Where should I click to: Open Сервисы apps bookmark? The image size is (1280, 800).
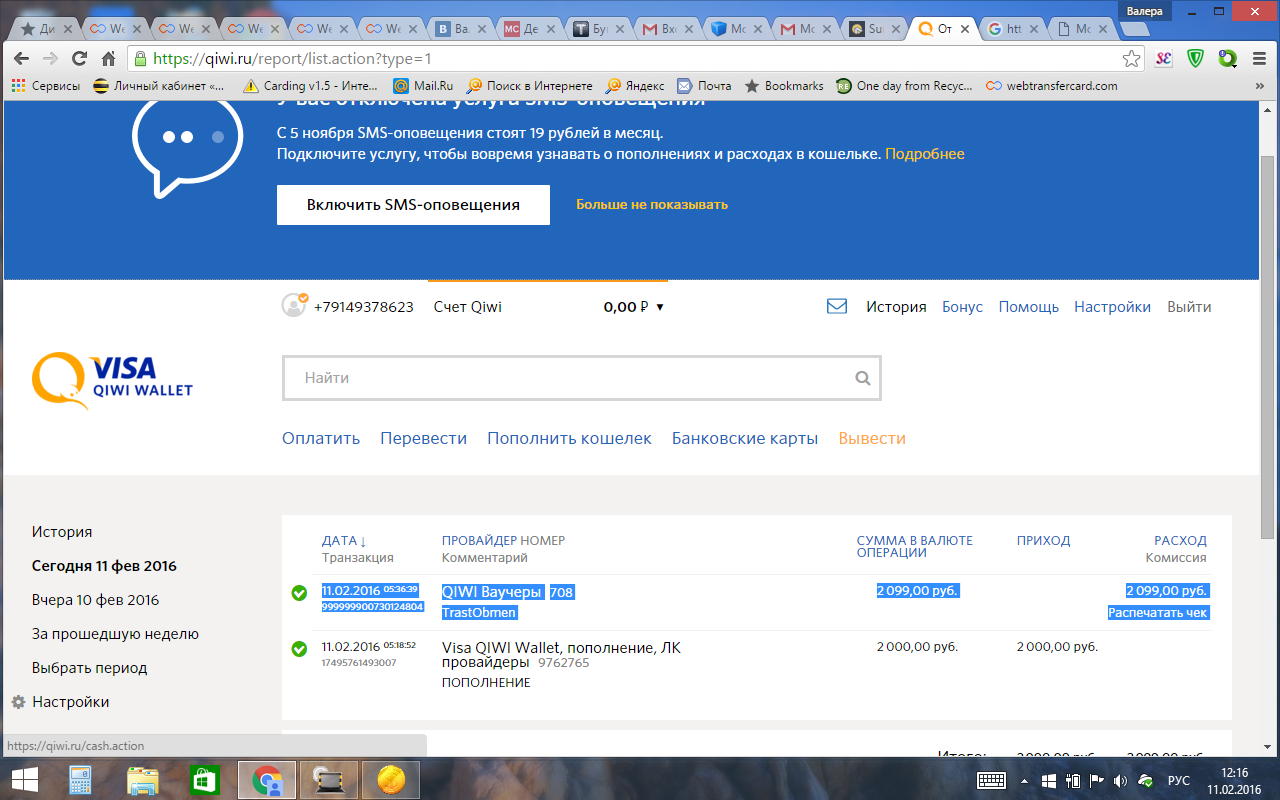(46, 86)
